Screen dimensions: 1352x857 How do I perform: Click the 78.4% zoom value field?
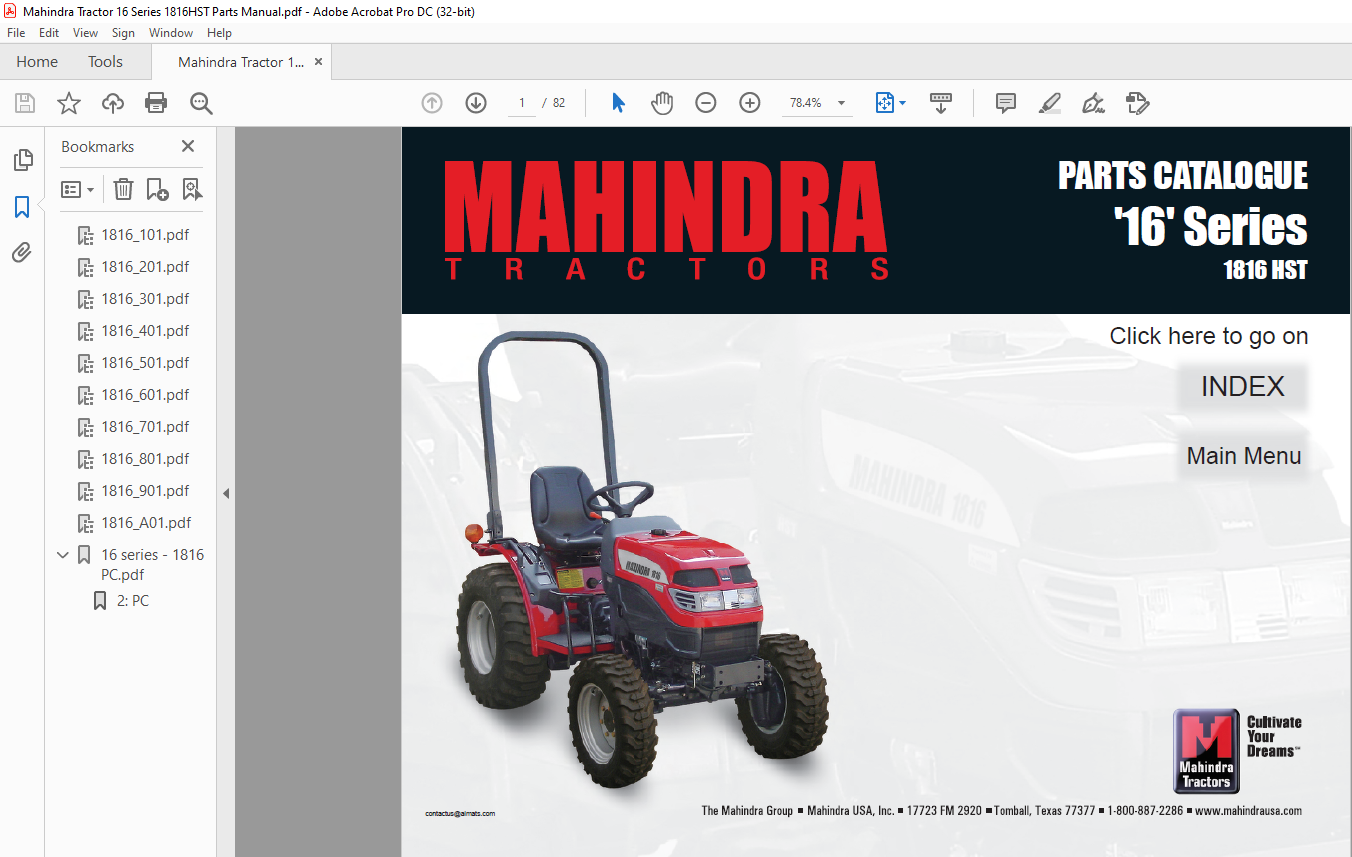[x=805, y=103]
